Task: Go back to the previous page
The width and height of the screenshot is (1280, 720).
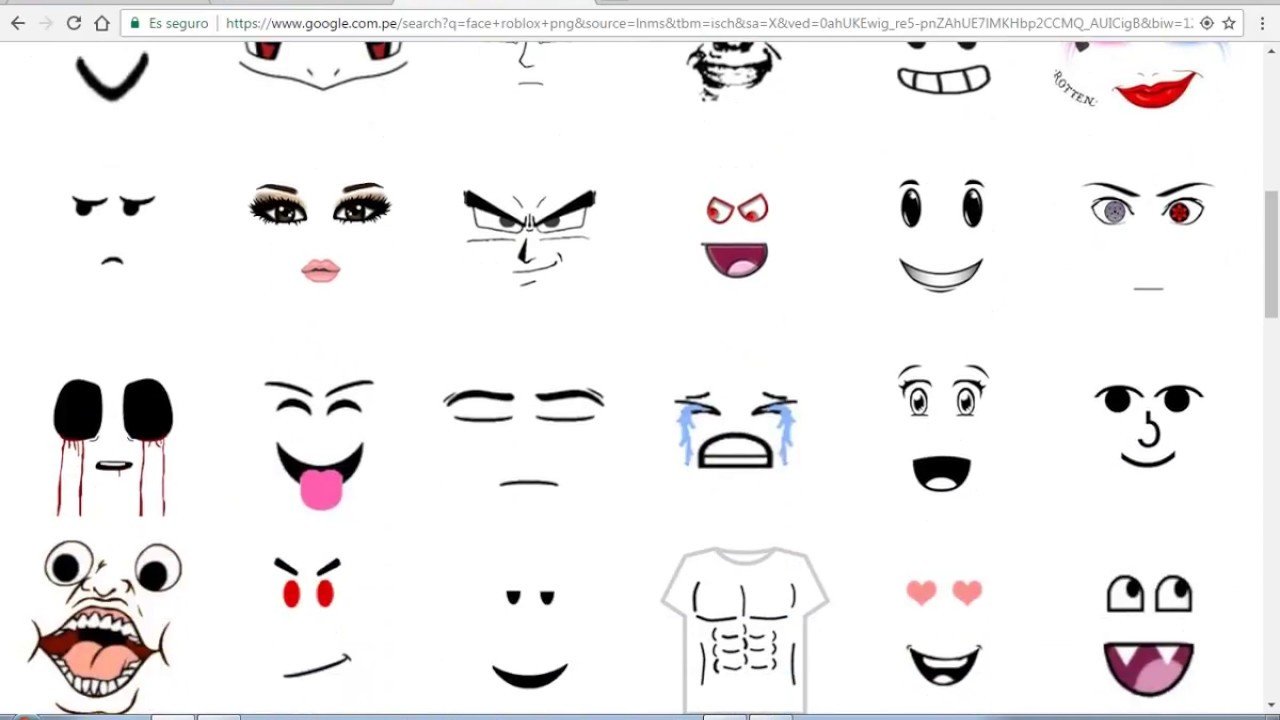Action: coord(18,23)
